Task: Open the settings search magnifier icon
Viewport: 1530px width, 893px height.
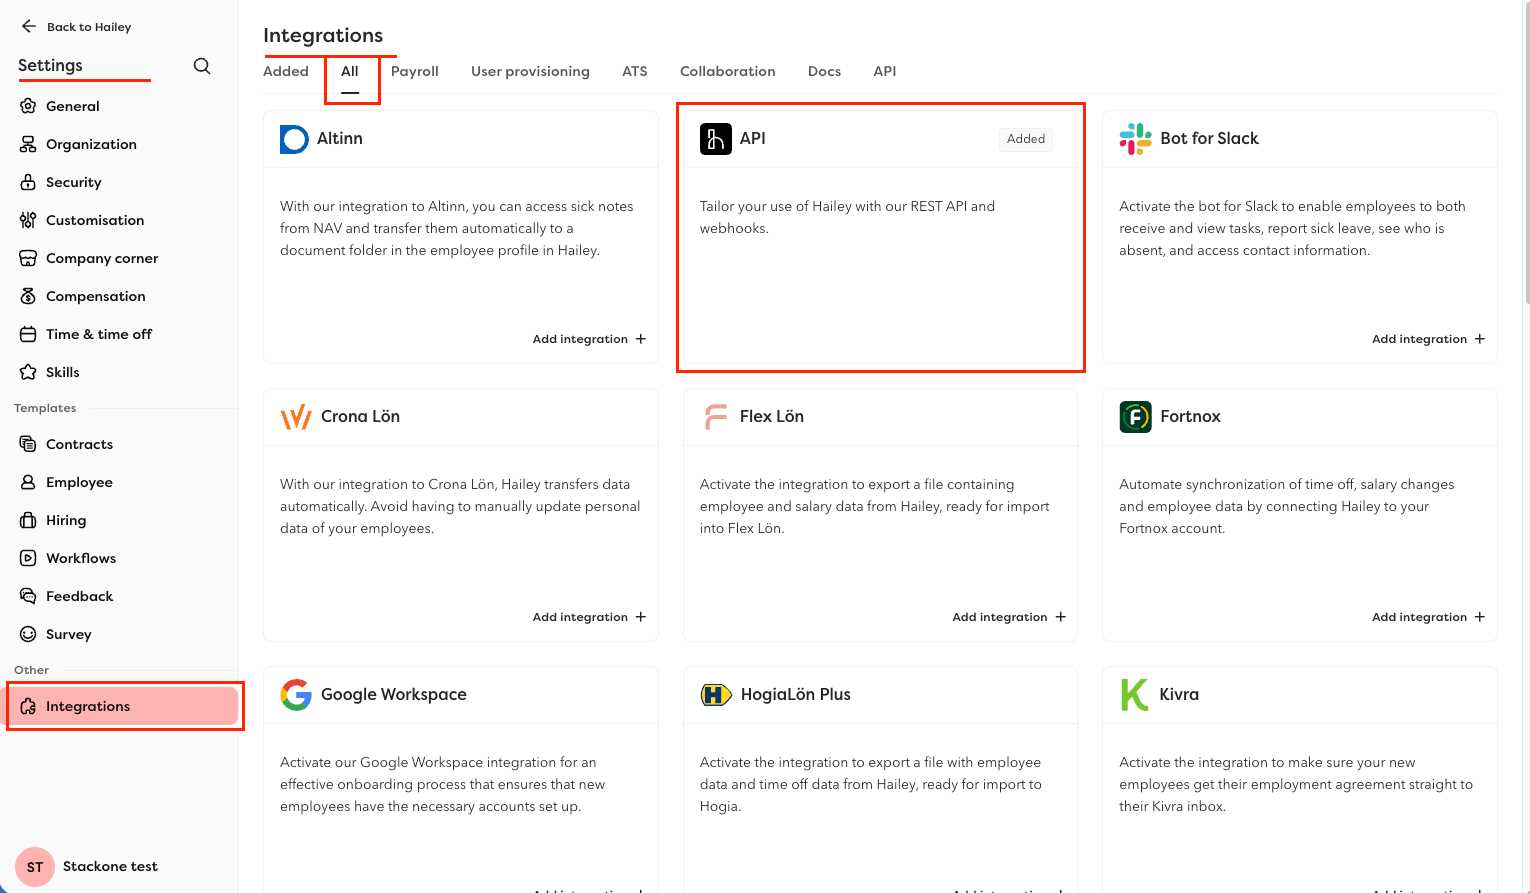Action: tap(202, 66)
